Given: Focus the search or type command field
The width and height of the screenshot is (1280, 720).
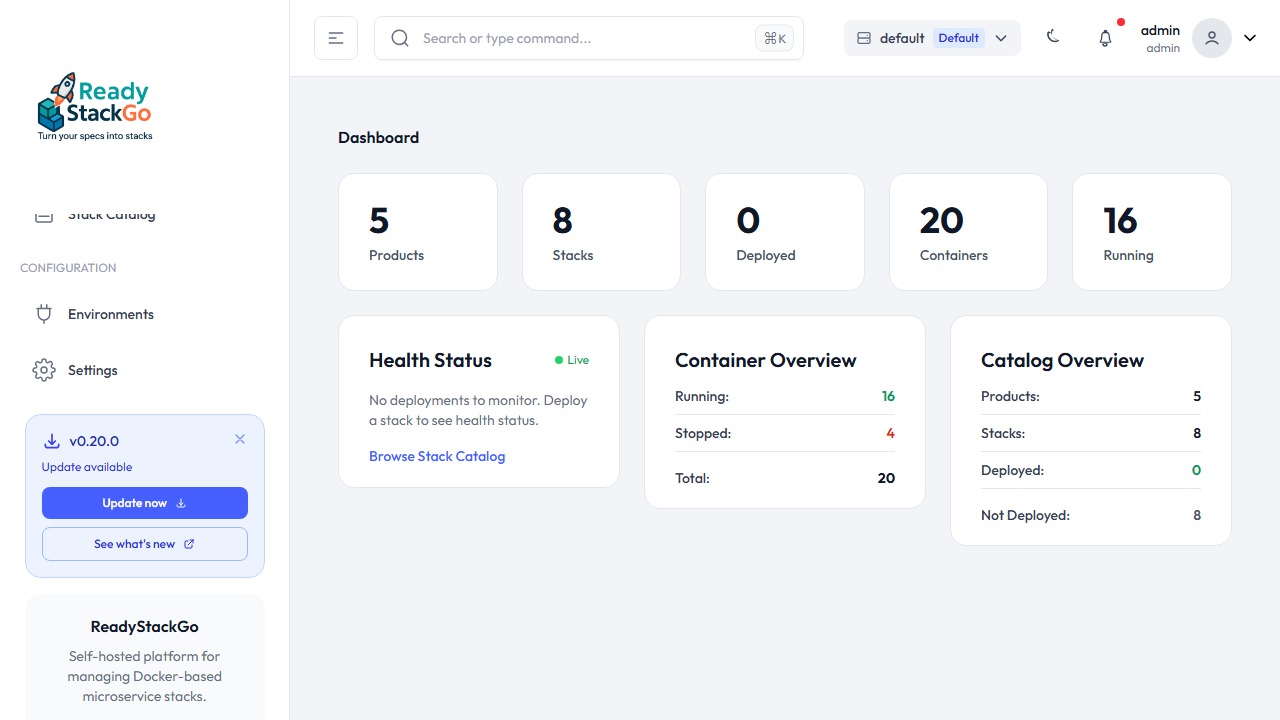Looking at the screenshot, I should pos(580,38).
